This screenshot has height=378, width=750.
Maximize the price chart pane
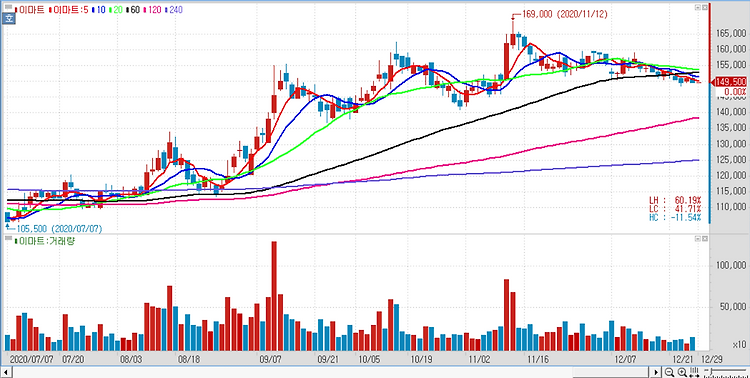click(x=704, y=7)
